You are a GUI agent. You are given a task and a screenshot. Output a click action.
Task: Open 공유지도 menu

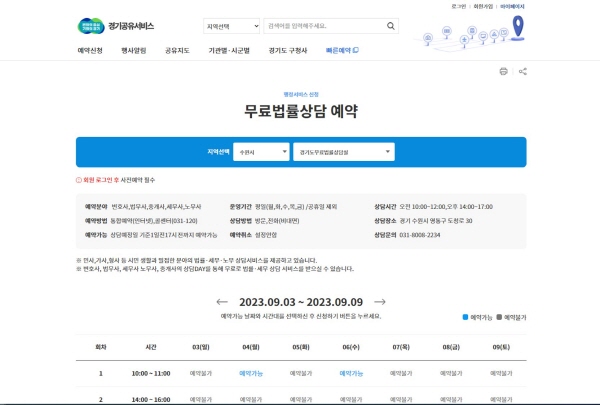pyautogui.click(x=177, y=51)
